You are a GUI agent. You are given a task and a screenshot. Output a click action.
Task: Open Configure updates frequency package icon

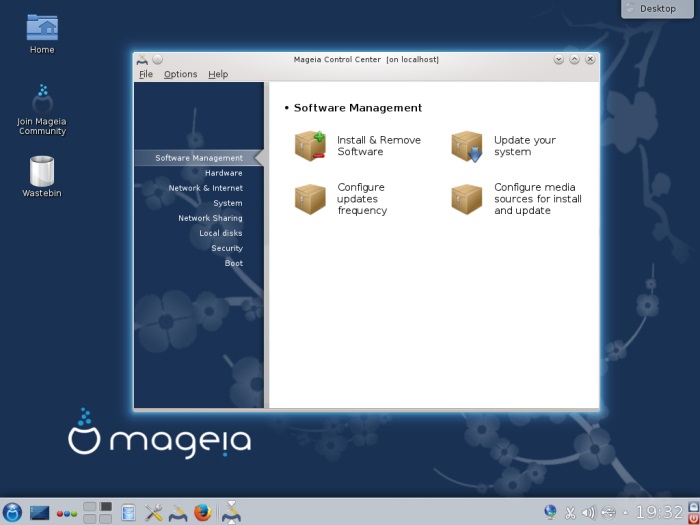310,199
